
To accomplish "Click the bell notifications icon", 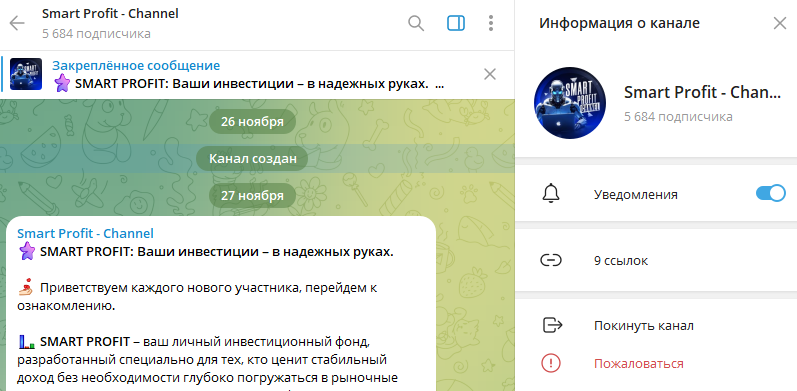I will click(x=551, y=194).
